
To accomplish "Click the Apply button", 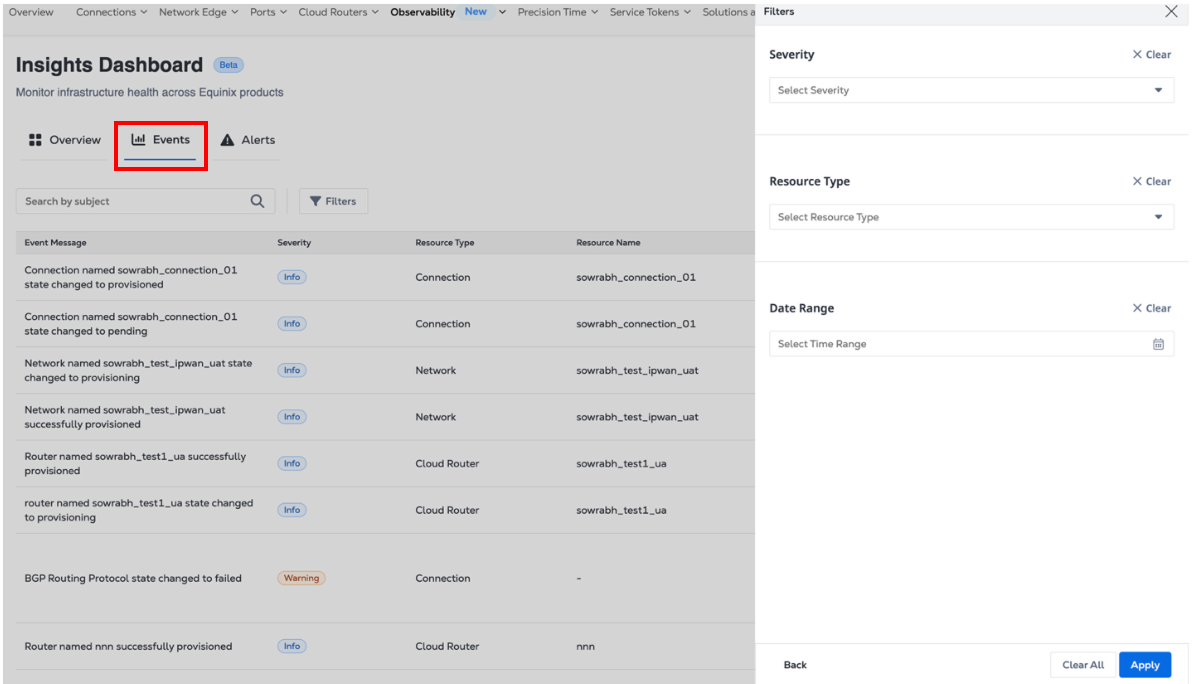I will tap(1145, 665).
